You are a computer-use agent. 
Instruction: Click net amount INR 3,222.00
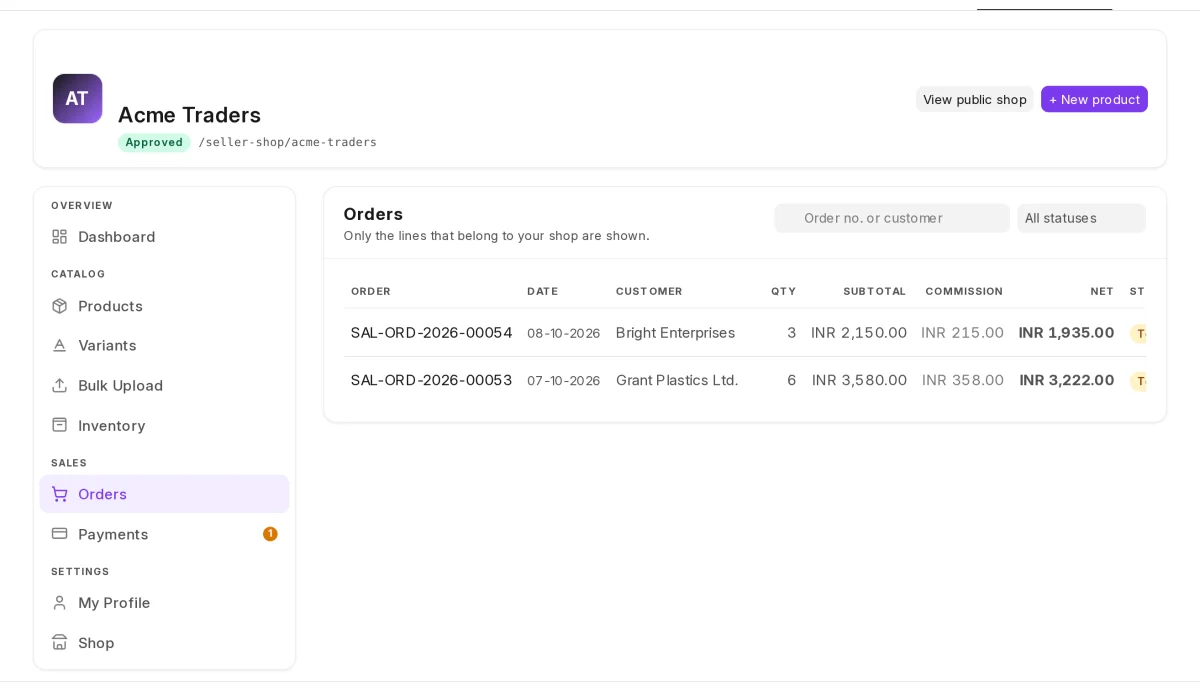click(x=1067, y=380)
